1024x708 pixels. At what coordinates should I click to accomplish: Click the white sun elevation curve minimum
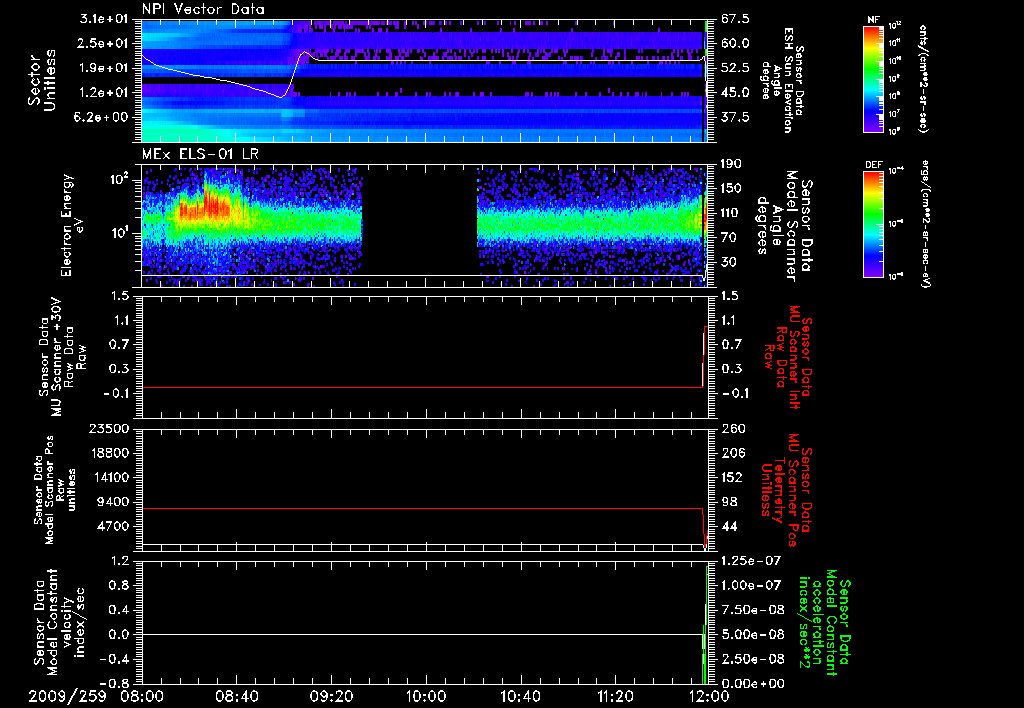[x=282, y=97]
